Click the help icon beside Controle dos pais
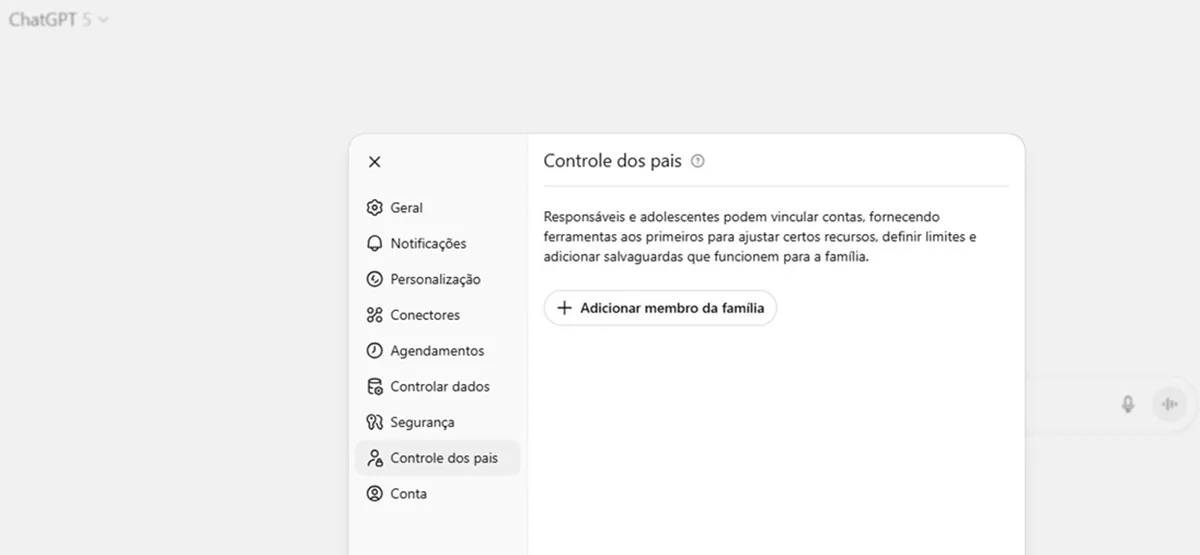The height and width of the screenshot is (555, 1200). (x=698, y=161)
